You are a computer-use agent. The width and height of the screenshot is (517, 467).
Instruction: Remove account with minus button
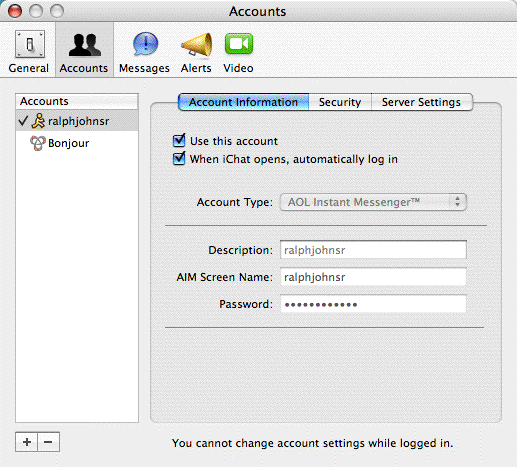[49, 442]
